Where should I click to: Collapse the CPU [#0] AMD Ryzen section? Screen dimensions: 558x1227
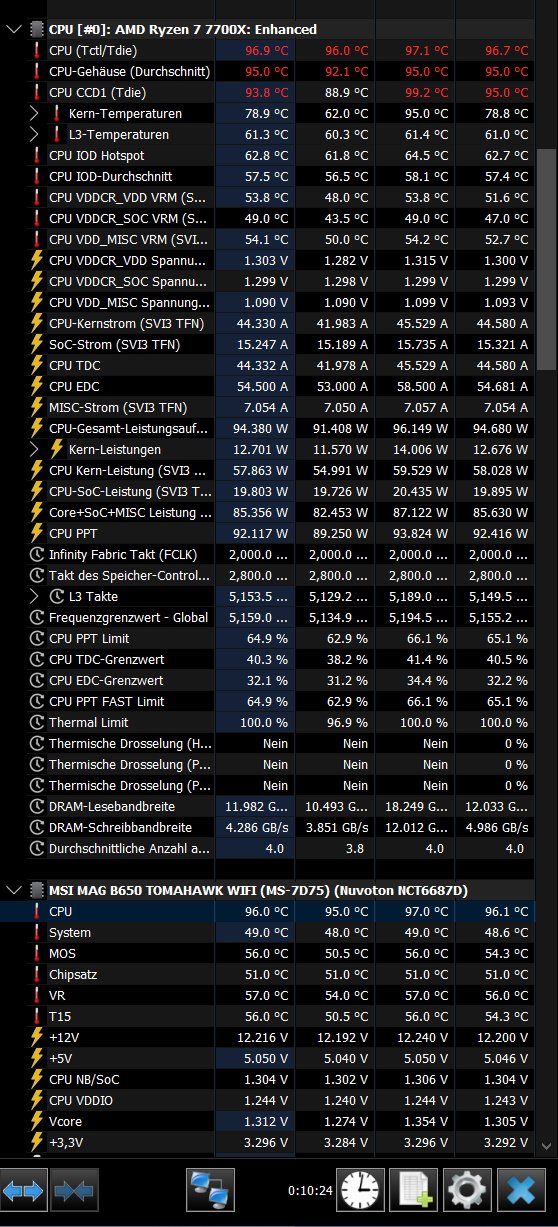13,29
